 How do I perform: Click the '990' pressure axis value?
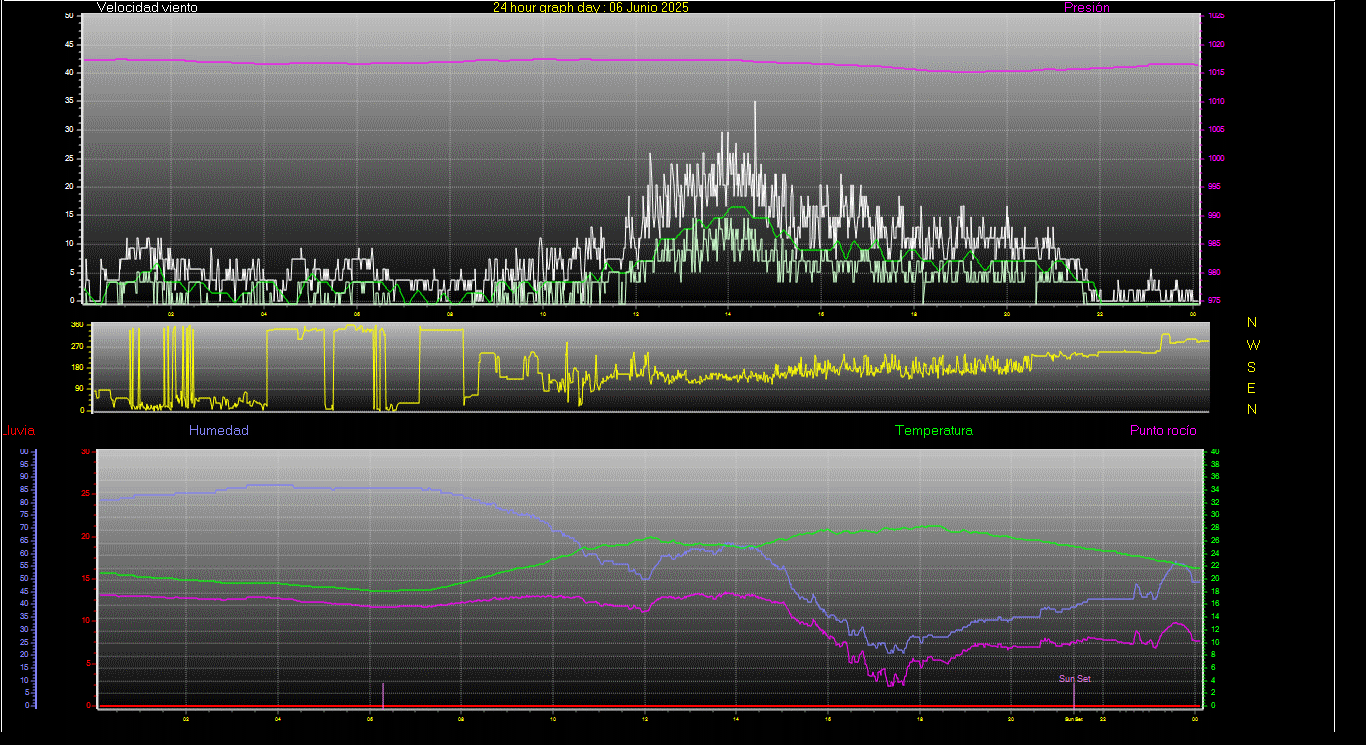pos(1214,215)
